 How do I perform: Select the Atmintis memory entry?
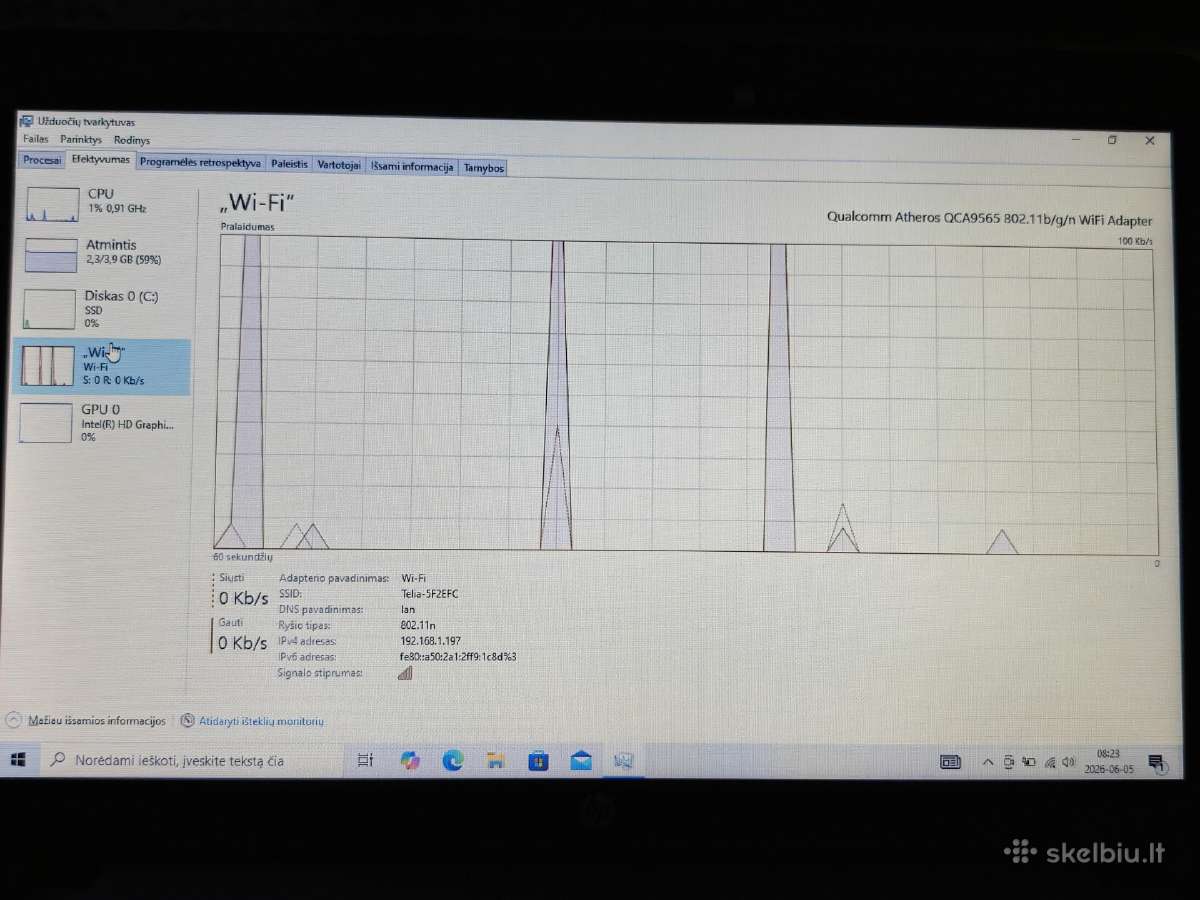point(102,254)
